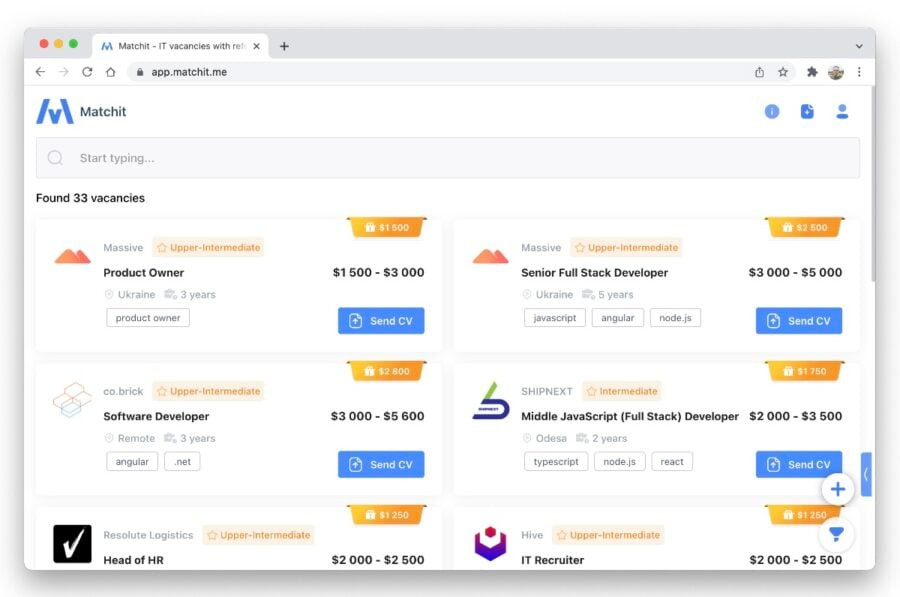Viewport: 900px width, 597px height.
Task: Select the product owner tag
Action: (x=148, y=317)
